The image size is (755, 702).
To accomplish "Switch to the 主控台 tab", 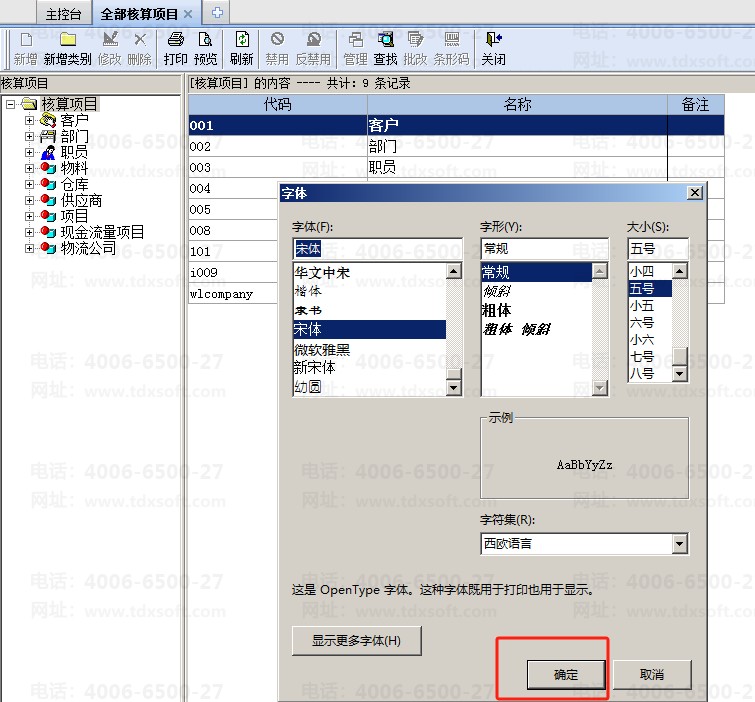I will [x=64, y=14].
